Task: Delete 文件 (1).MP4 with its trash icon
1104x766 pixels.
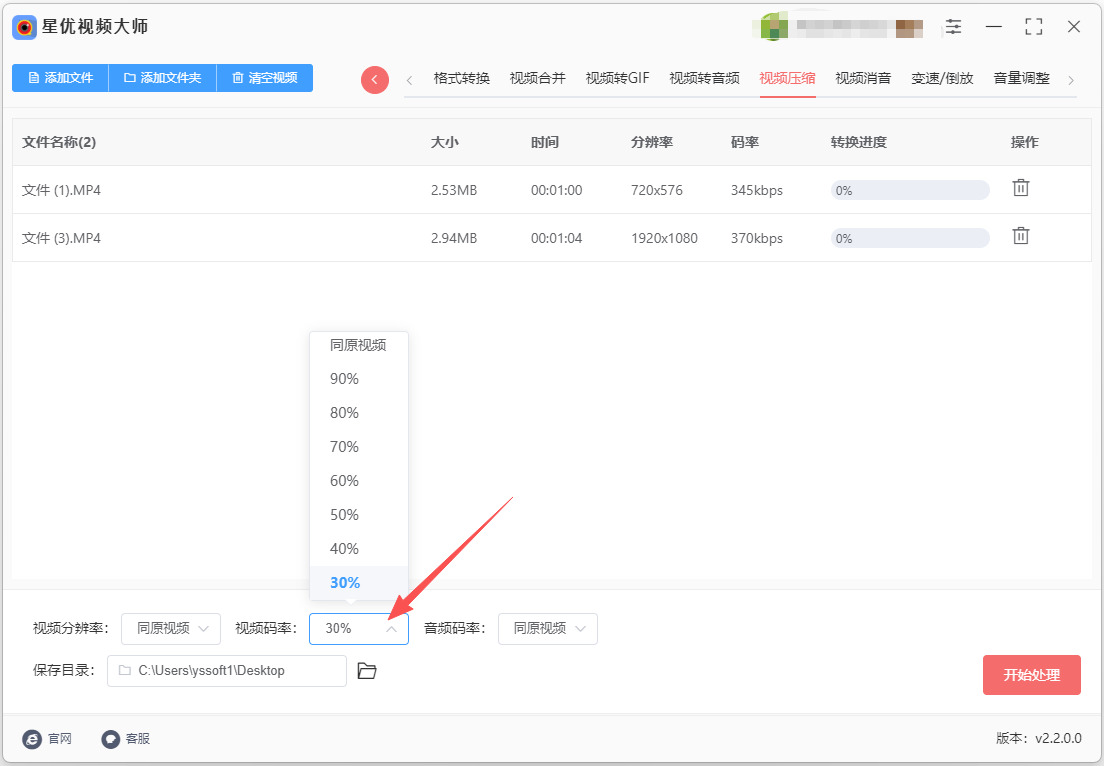Action: 1020,188
